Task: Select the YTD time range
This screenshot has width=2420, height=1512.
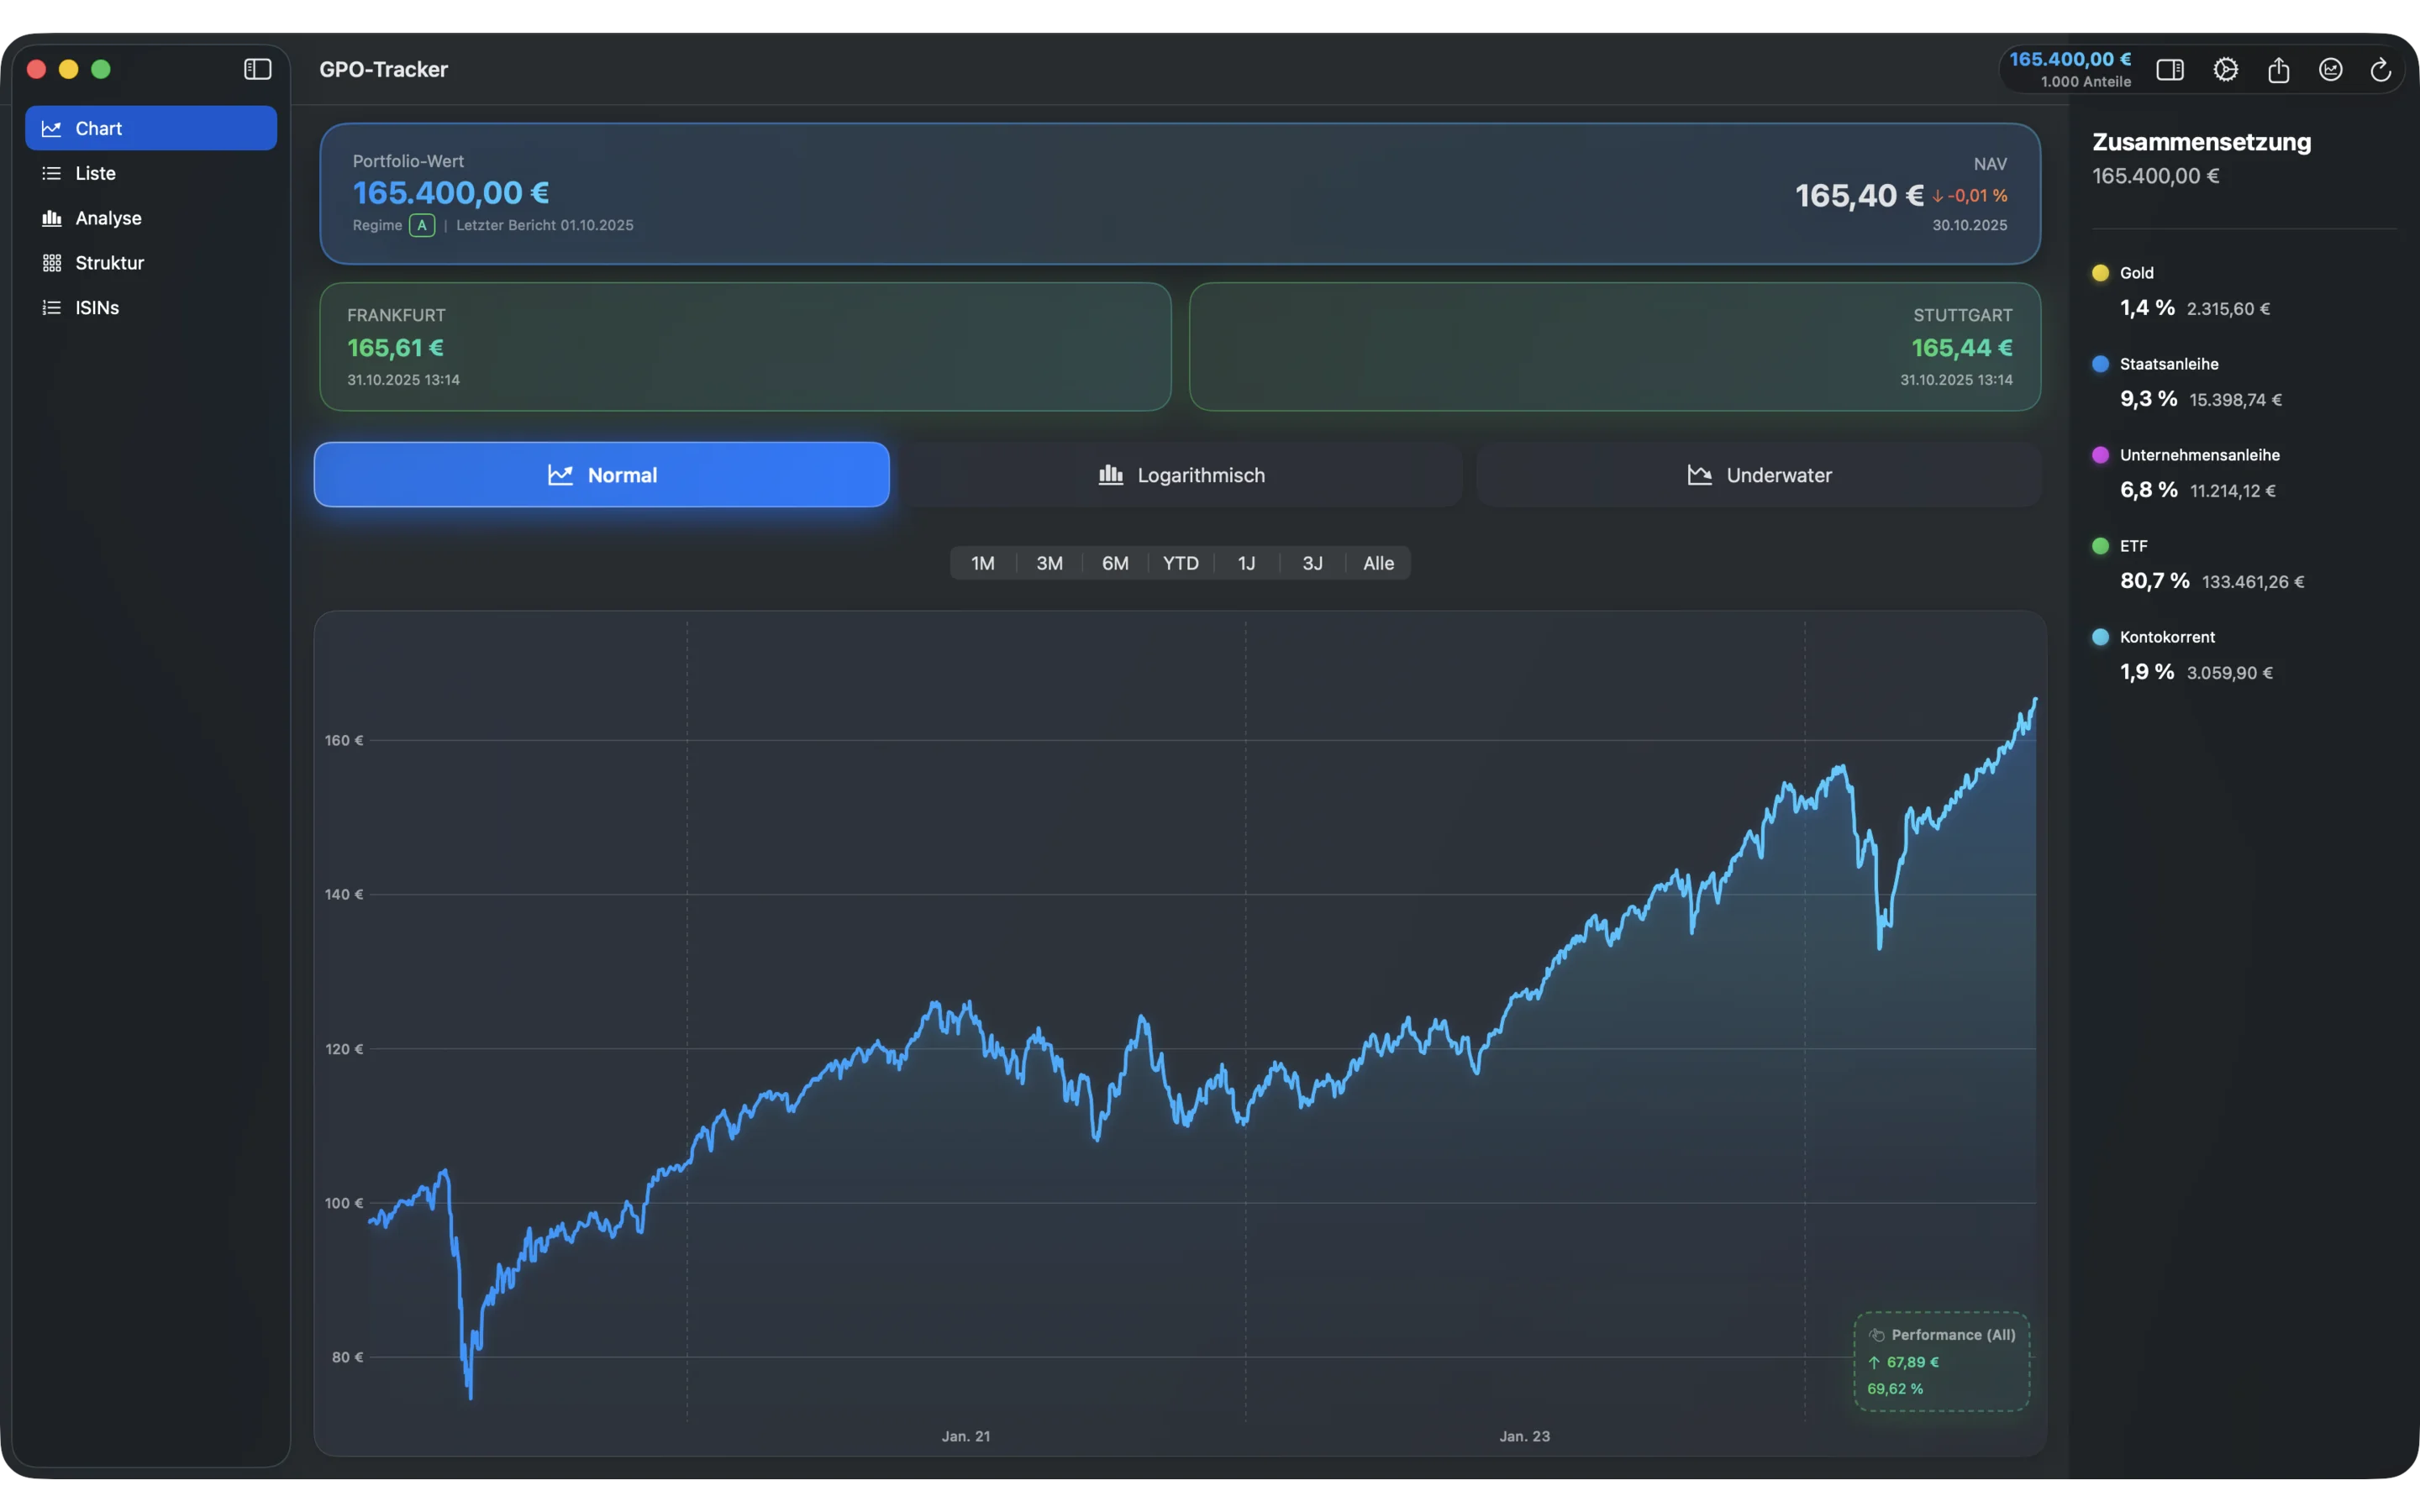Action: tap(1180, 563)
